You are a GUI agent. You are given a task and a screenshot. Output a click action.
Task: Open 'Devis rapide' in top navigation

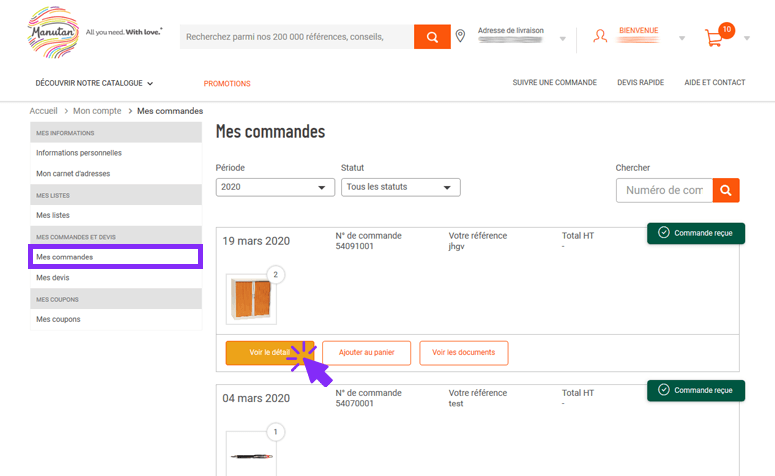pyautogui.click(x=640, y=83)
